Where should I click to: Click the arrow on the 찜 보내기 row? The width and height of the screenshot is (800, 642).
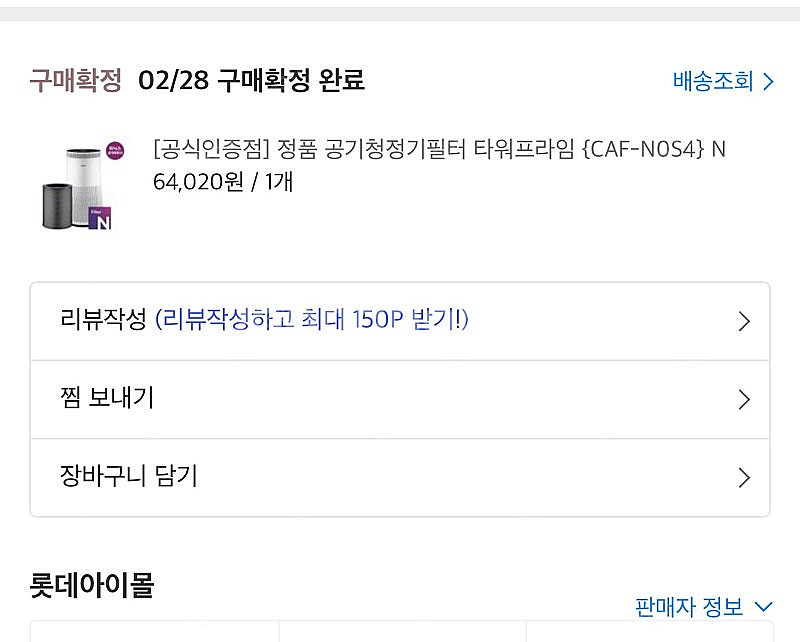coord(743,400)
